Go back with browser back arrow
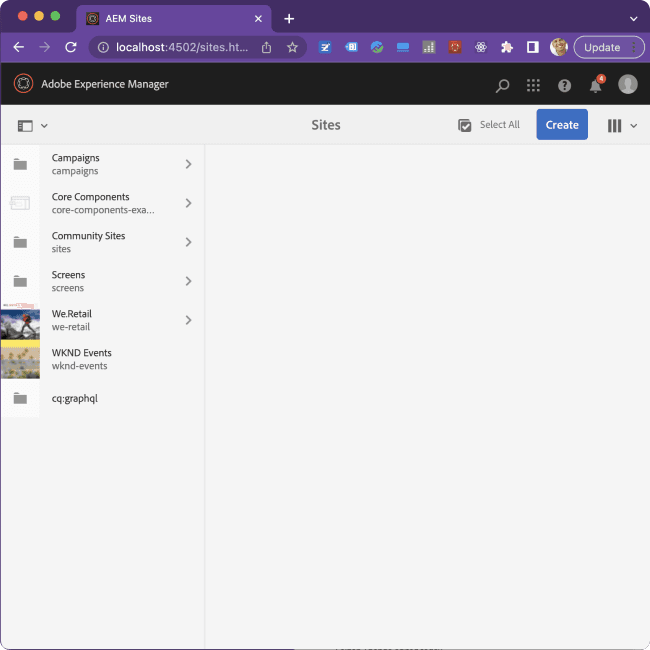Image resolution: width=650 pixels, height=650 pixels. point(19,47)
